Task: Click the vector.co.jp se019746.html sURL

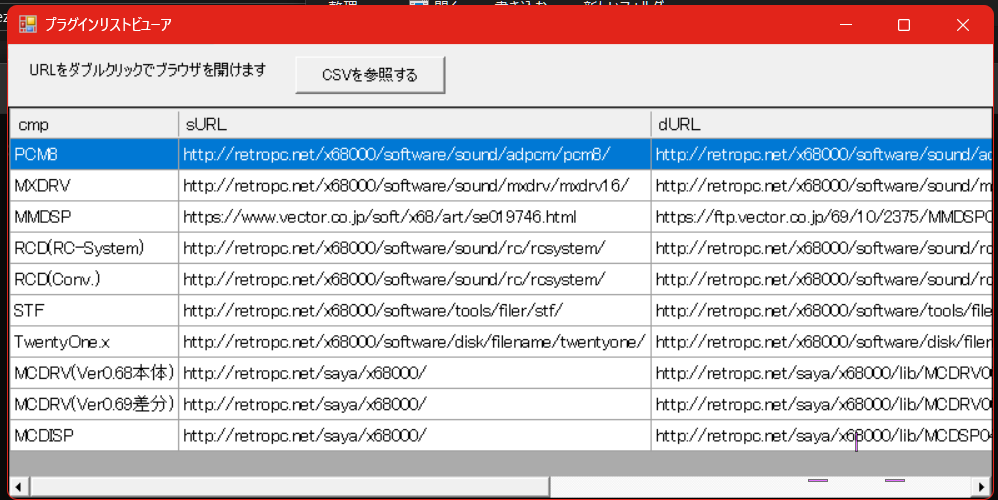Action: 414,216
